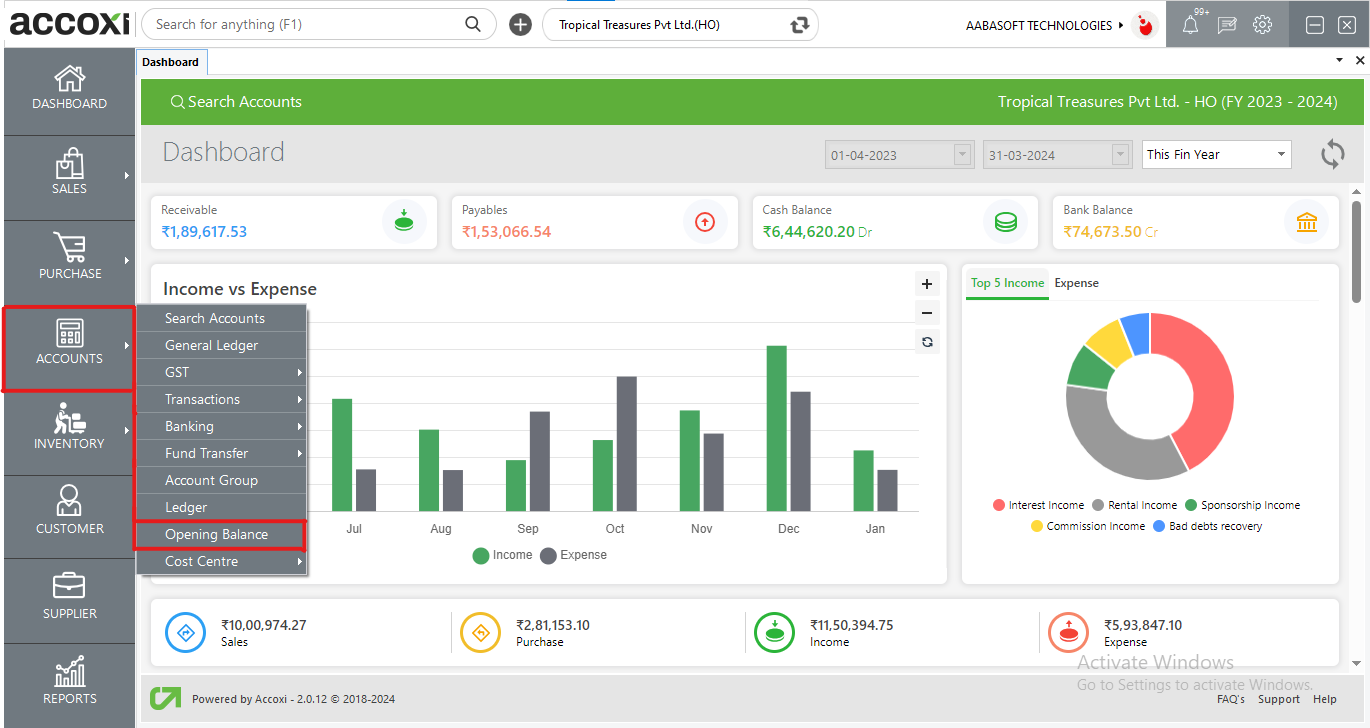Screen dimensions: 1370x728
Task: Expand the GST submenu
Action: 221,372
